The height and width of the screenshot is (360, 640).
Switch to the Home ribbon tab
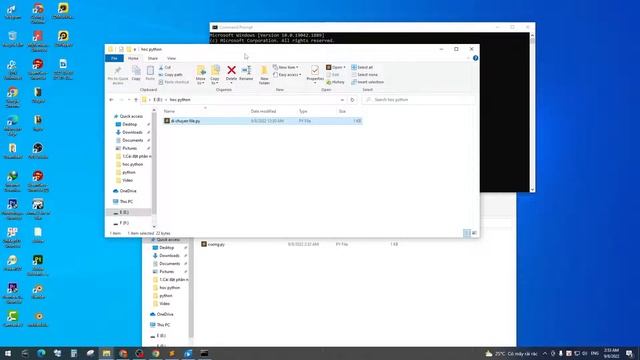tap(133, 58)
